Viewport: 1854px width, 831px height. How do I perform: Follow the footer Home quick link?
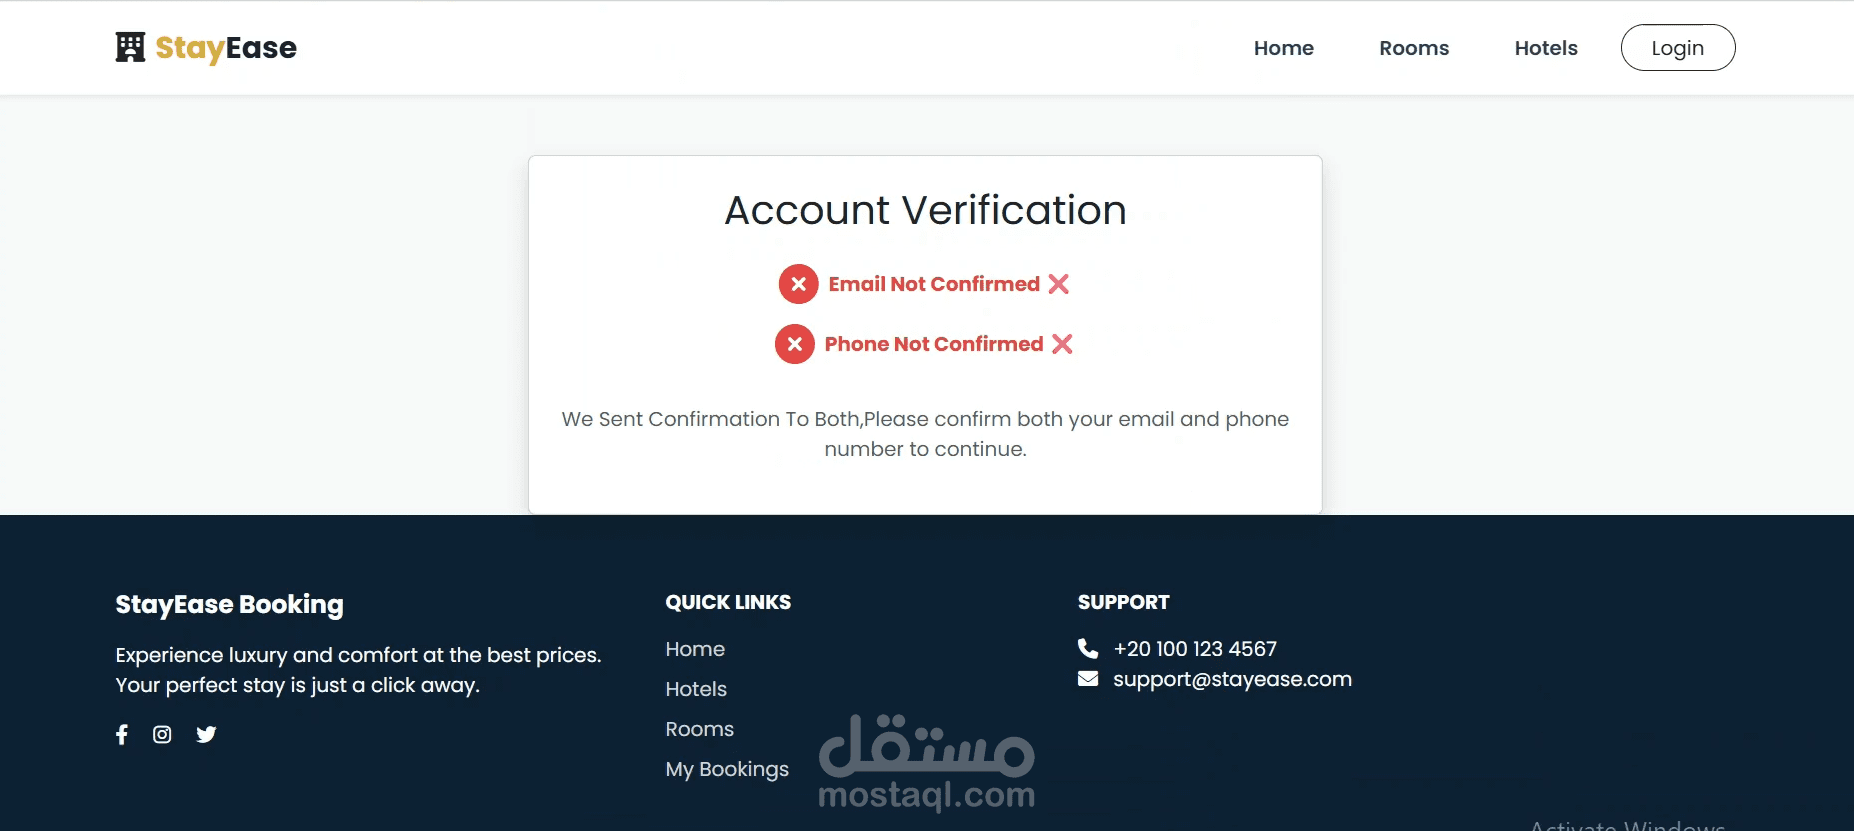[695, 649]
